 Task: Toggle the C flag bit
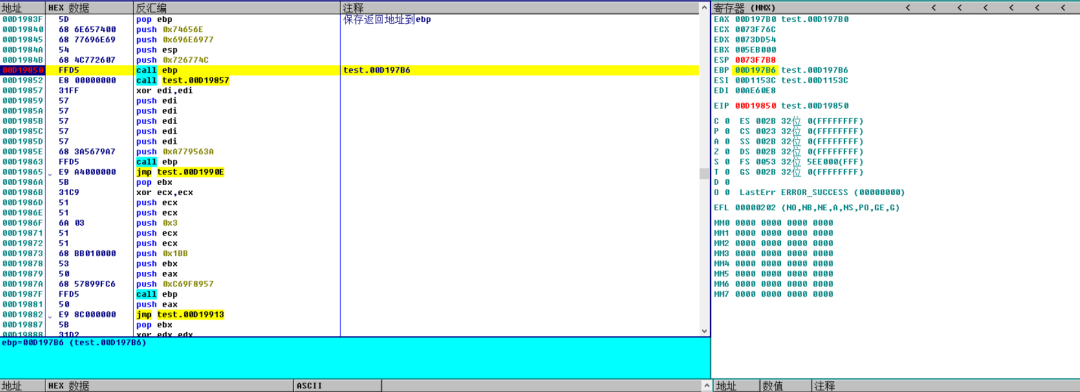[x=727, y=121]
